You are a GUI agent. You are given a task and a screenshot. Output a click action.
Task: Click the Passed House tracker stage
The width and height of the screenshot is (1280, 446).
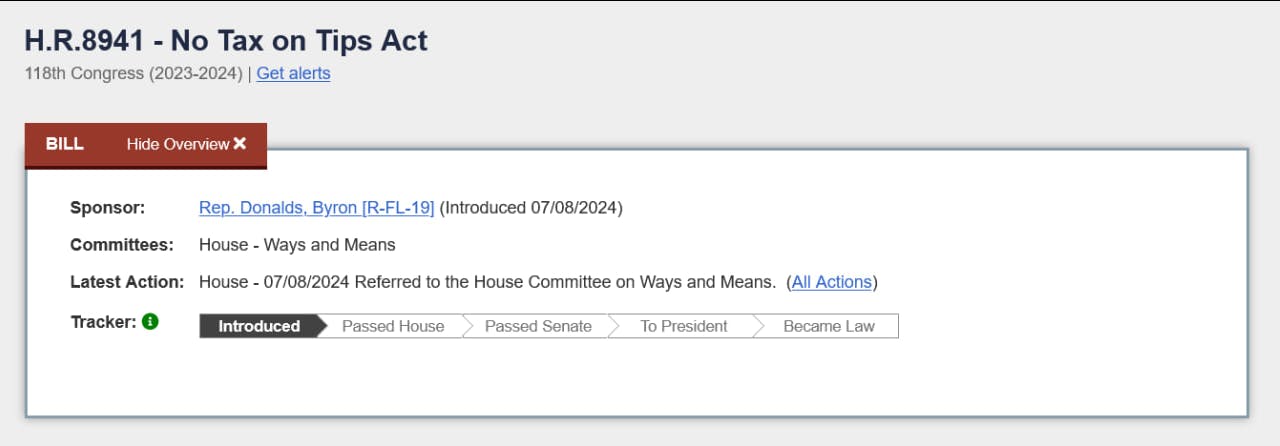393,326
